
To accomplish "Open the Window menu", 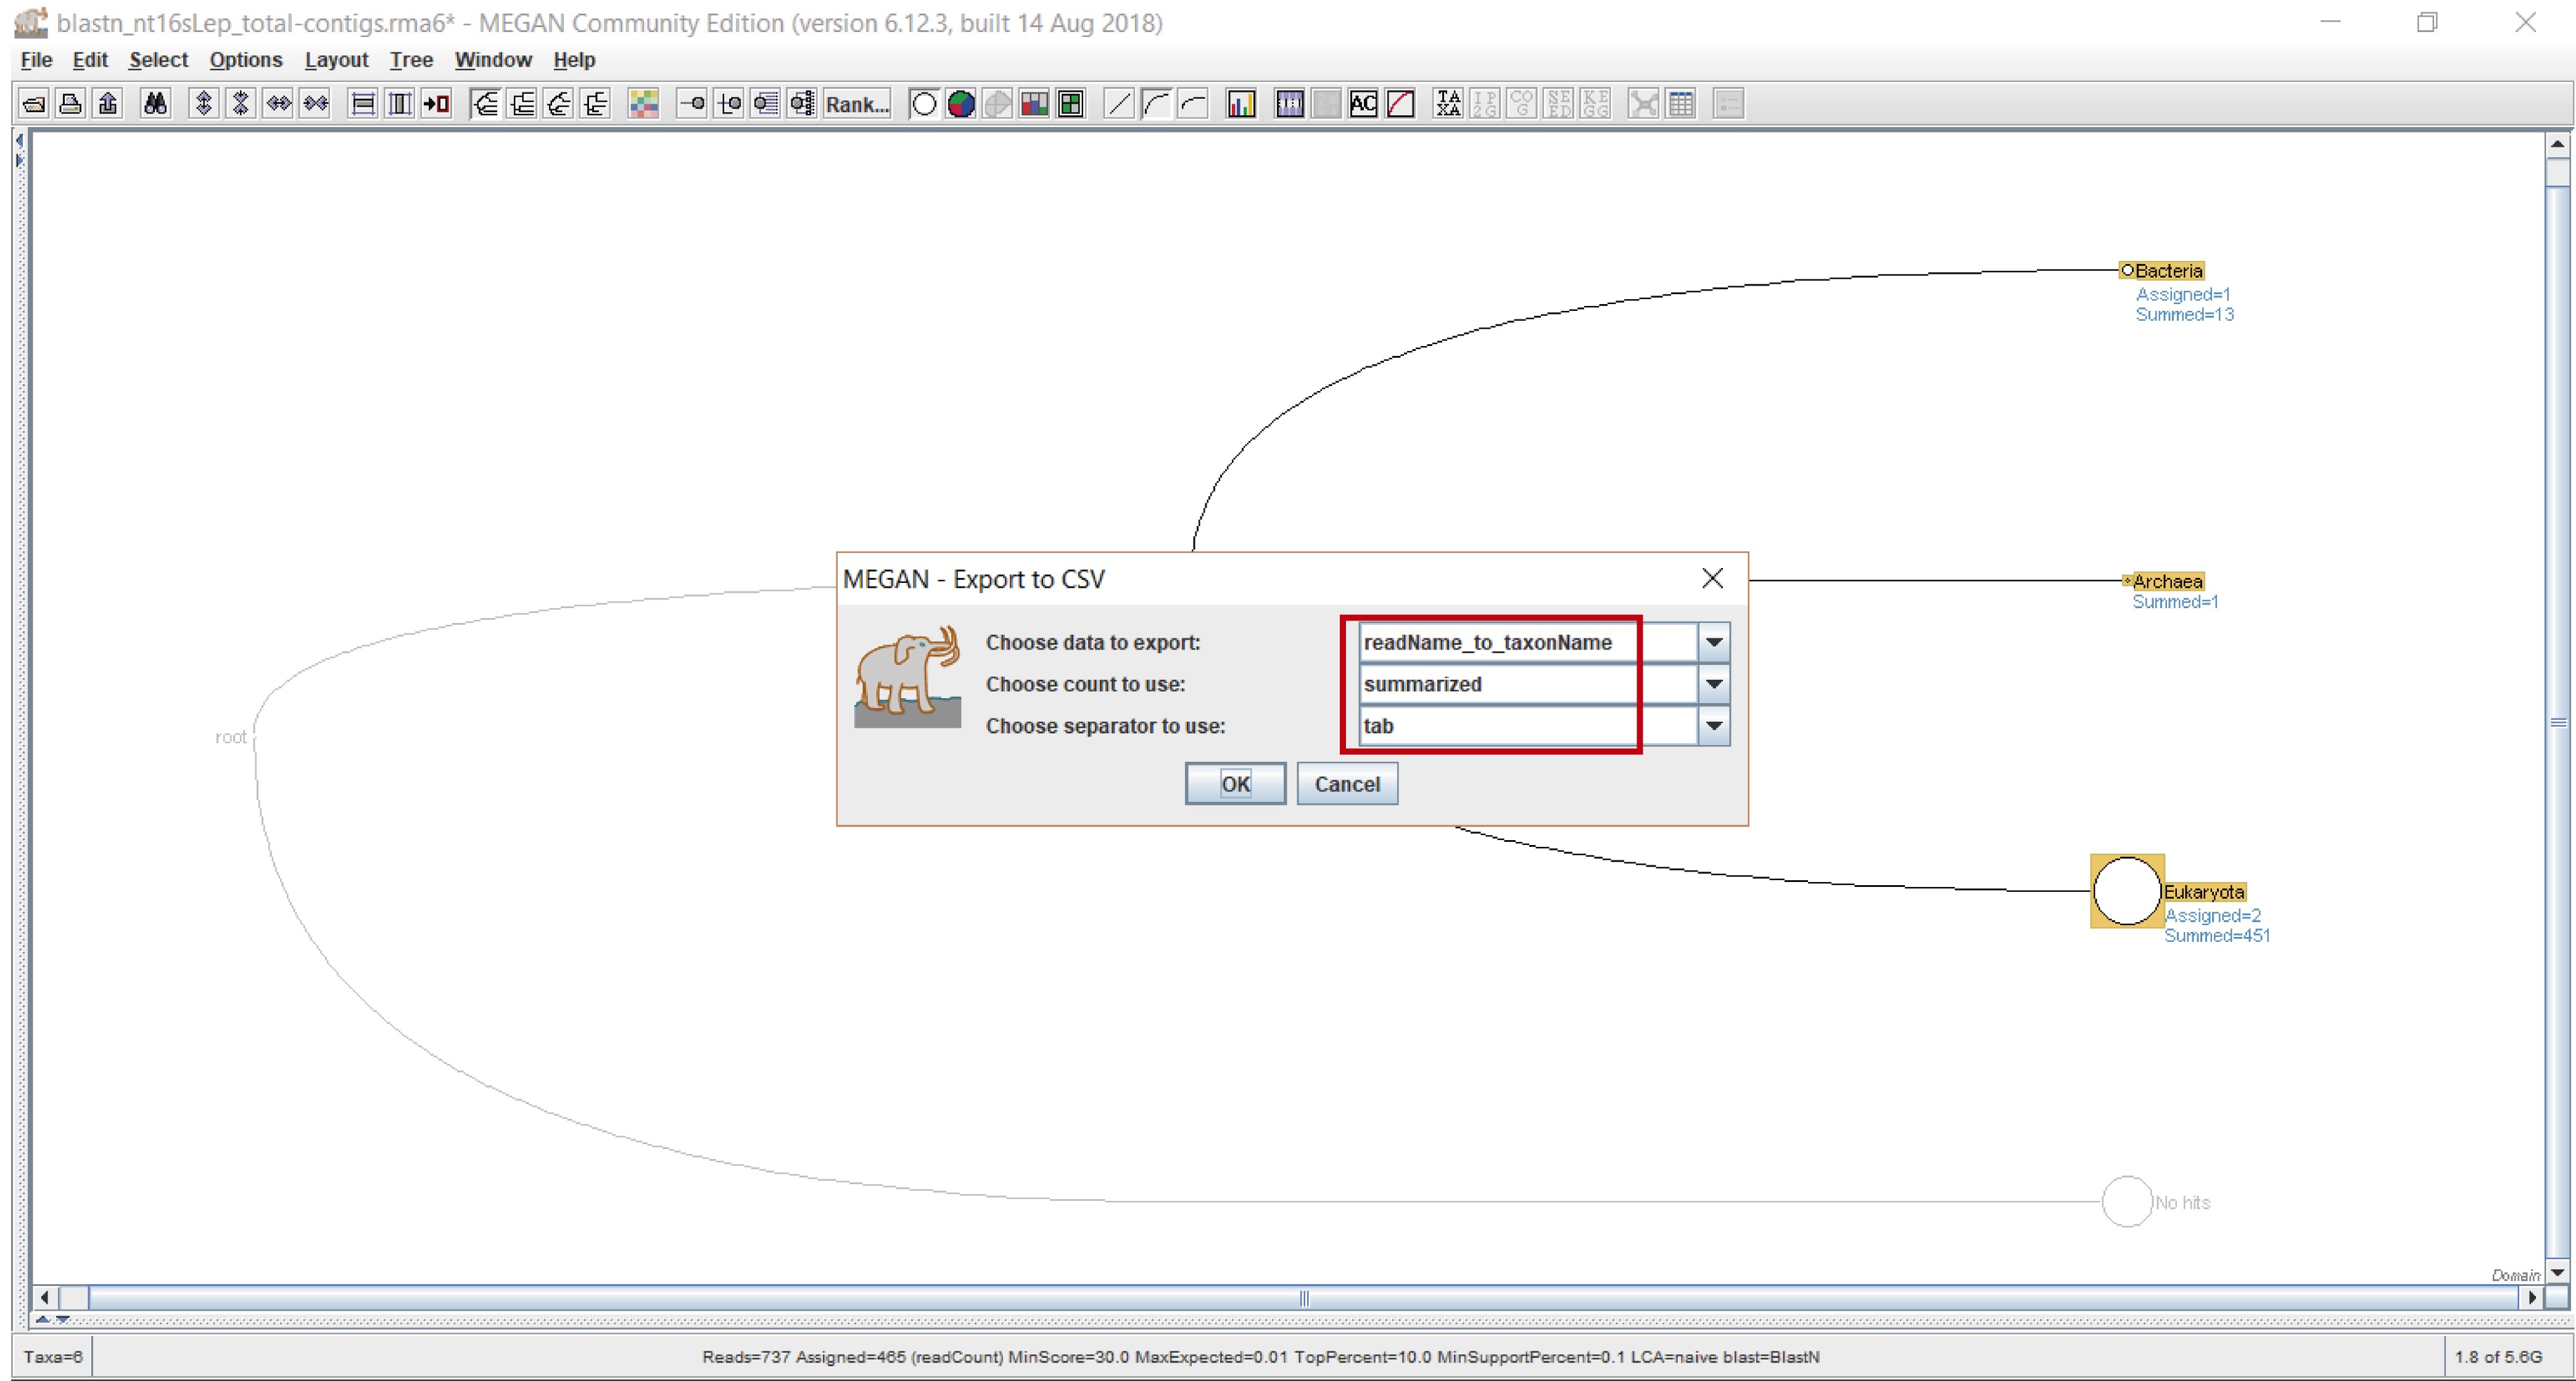I will (493, 60).
